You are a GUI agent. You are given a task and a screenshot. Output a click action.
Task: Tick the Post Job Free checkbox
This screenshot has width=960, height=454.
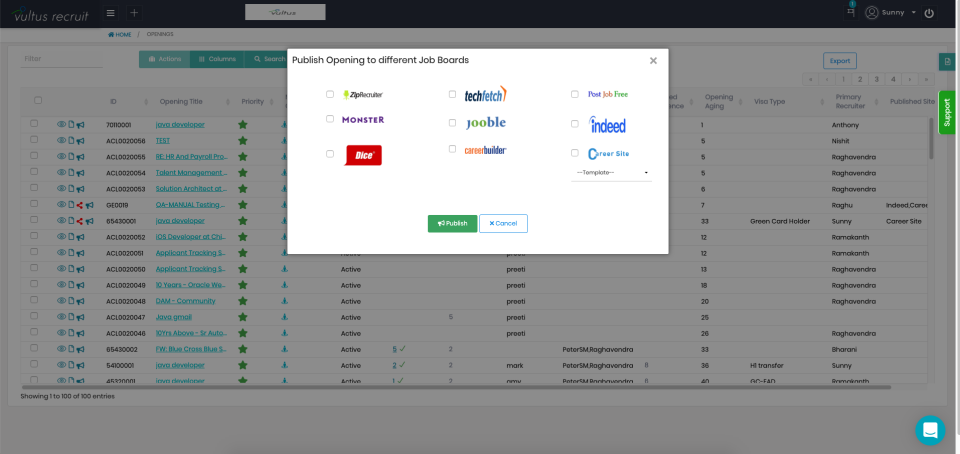tap(575, 94)
